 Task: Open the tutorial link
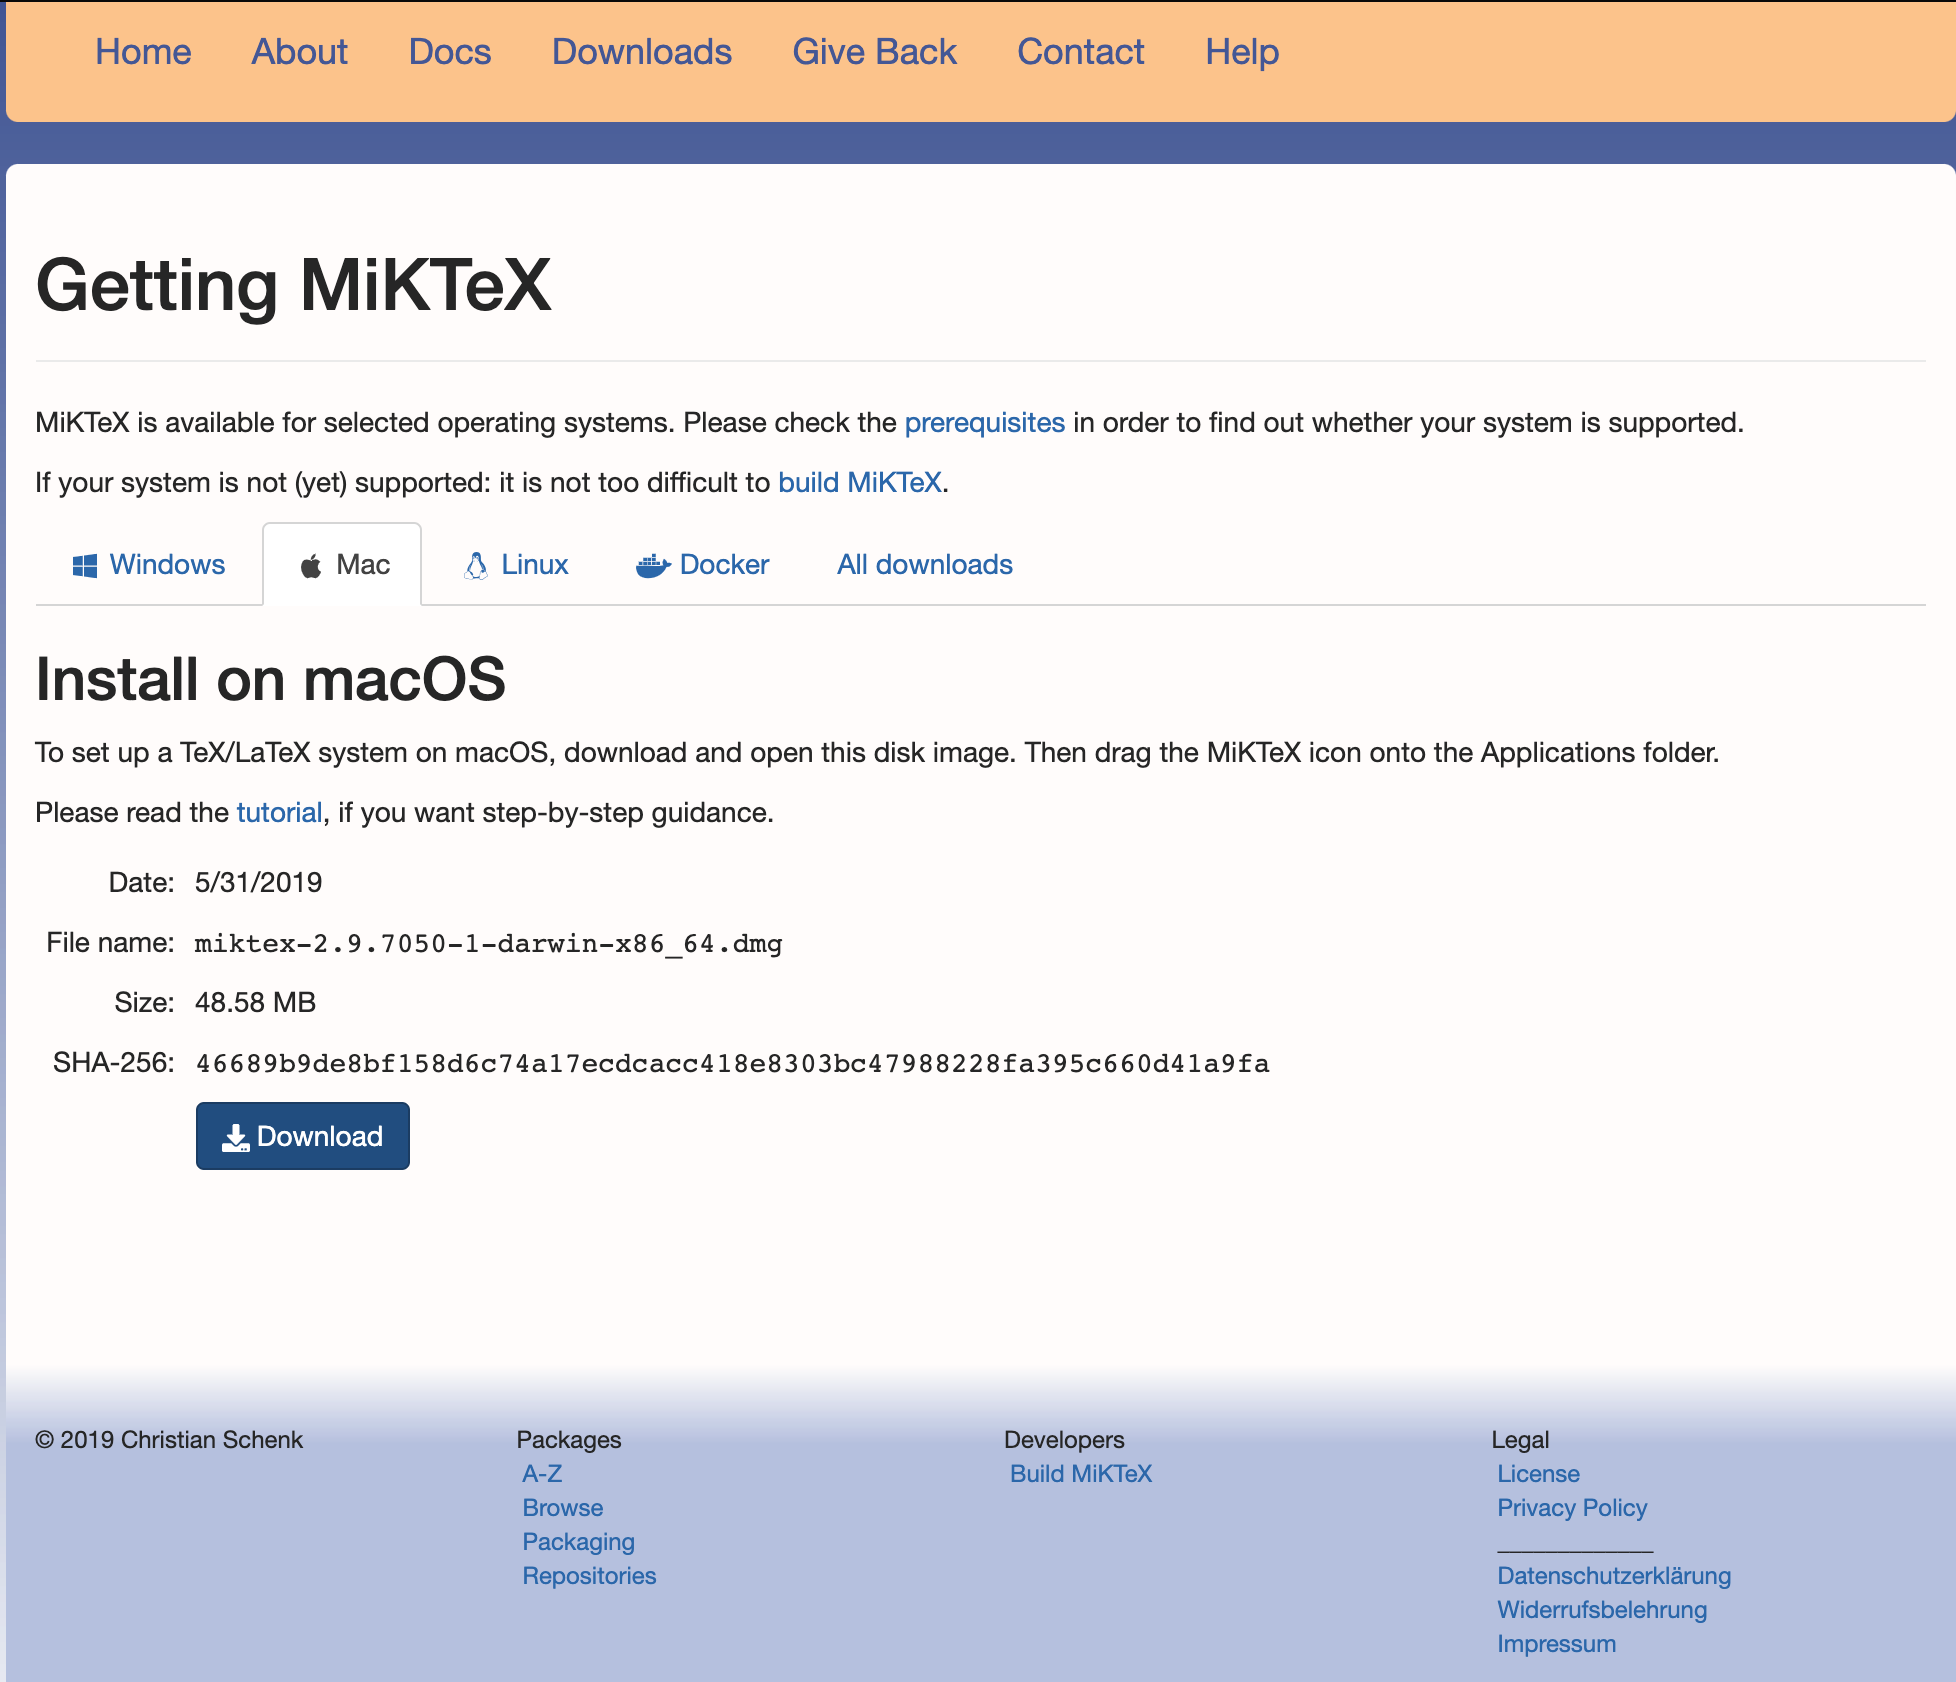point(279,813)
